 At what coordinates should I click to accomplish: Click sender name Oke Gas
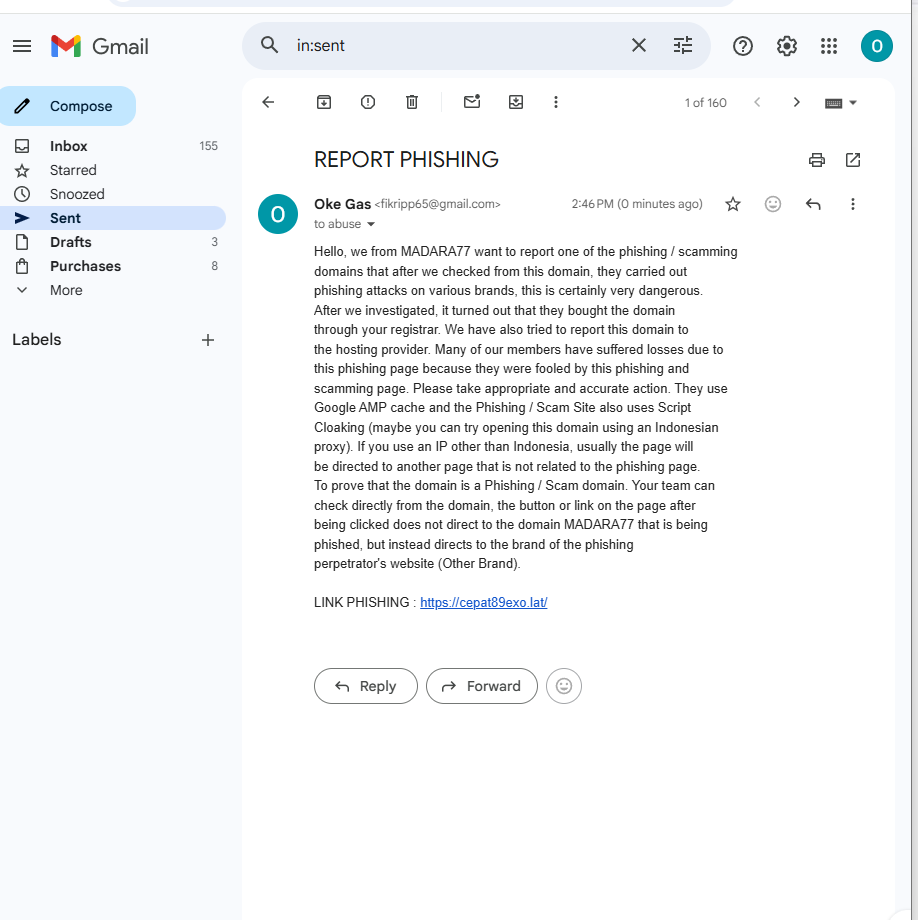pyautogui.click(x=343, y=204)
